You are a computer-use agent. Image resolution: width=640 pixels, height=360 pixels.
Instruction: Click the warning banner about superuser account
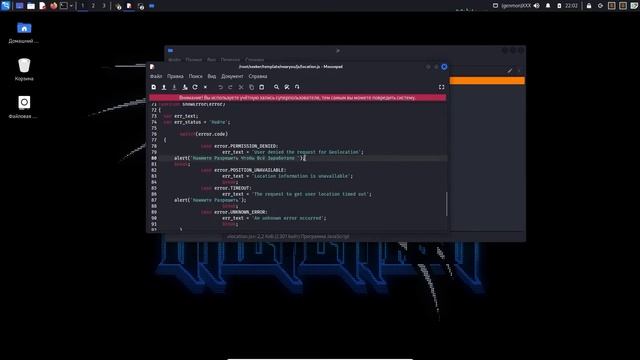coord(298,98)
